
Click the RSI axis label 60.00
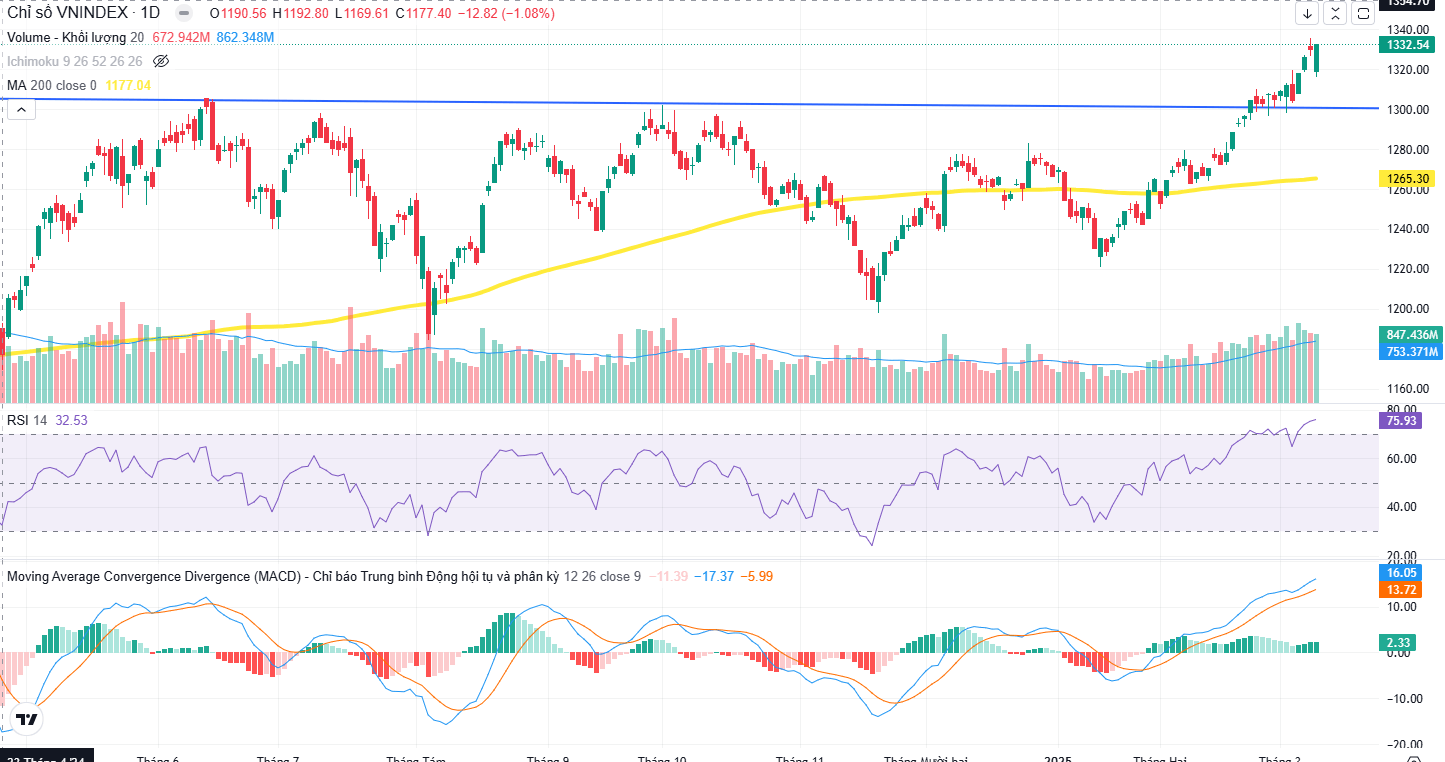[1400, 459]
